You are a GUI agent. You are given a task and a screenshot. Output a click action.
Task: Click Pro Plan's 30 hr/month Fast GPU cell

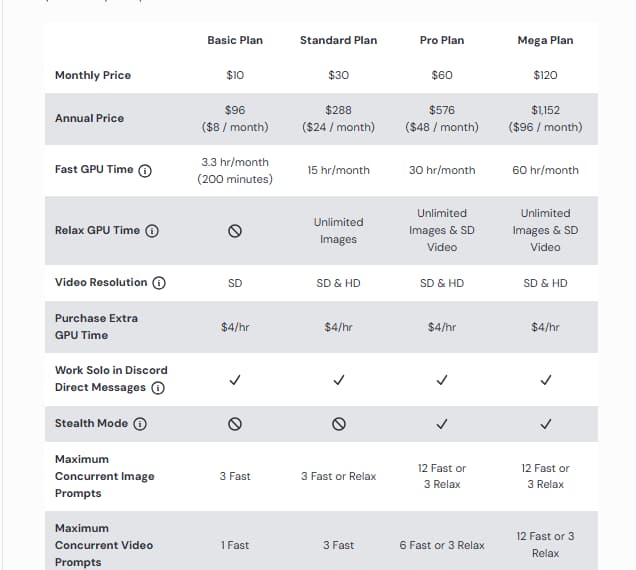[x=442, y=170]
